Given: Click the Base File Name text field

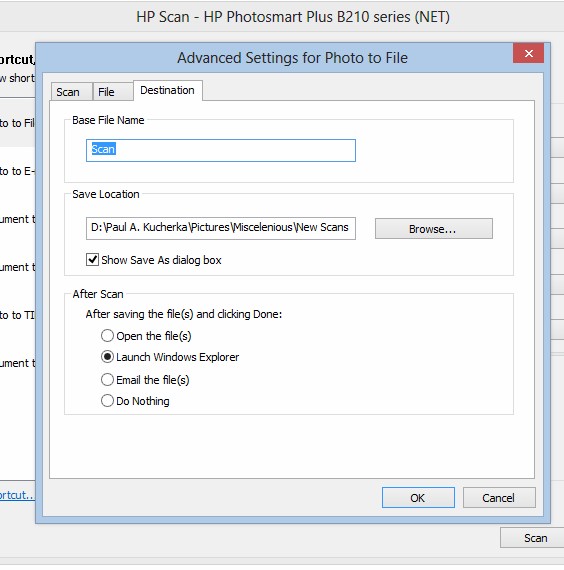Looking at the screenshot, I should (221, 150).
